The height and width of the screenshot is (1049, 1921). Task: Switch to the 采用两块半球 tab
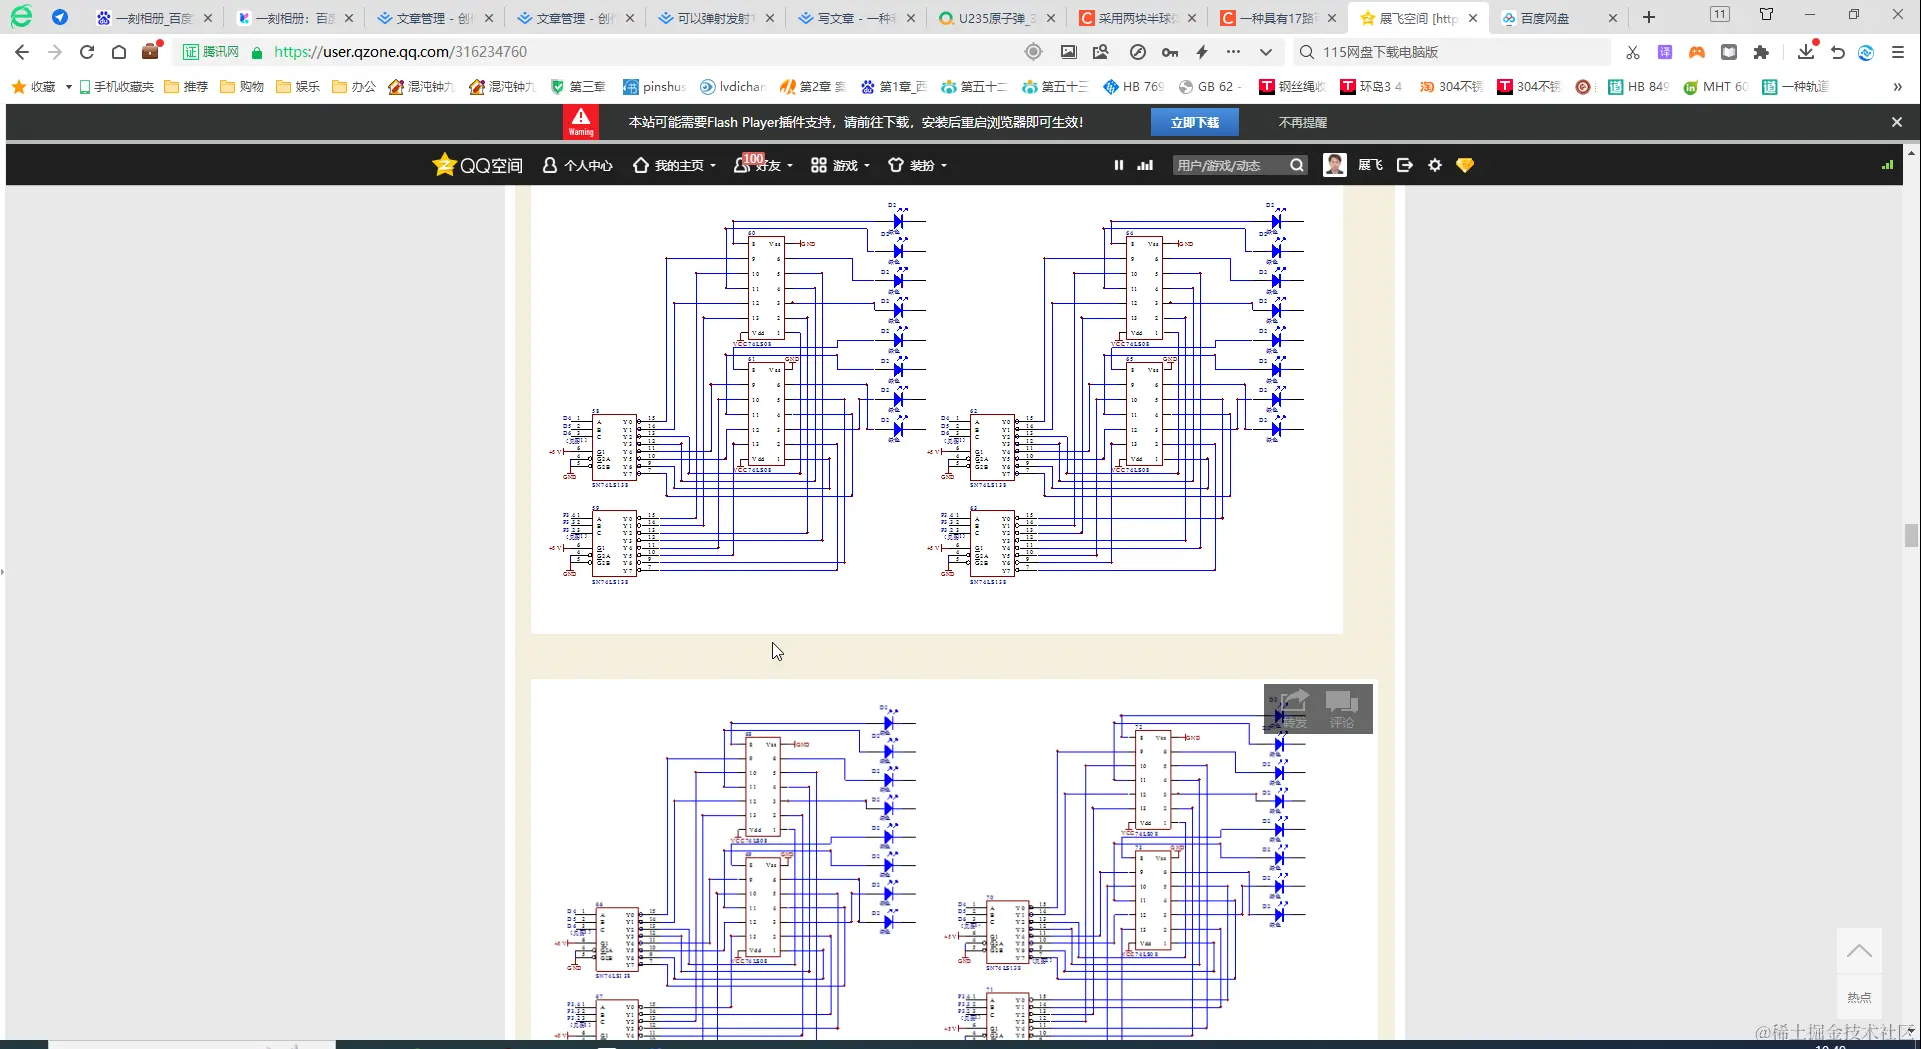click(1136, 18)
